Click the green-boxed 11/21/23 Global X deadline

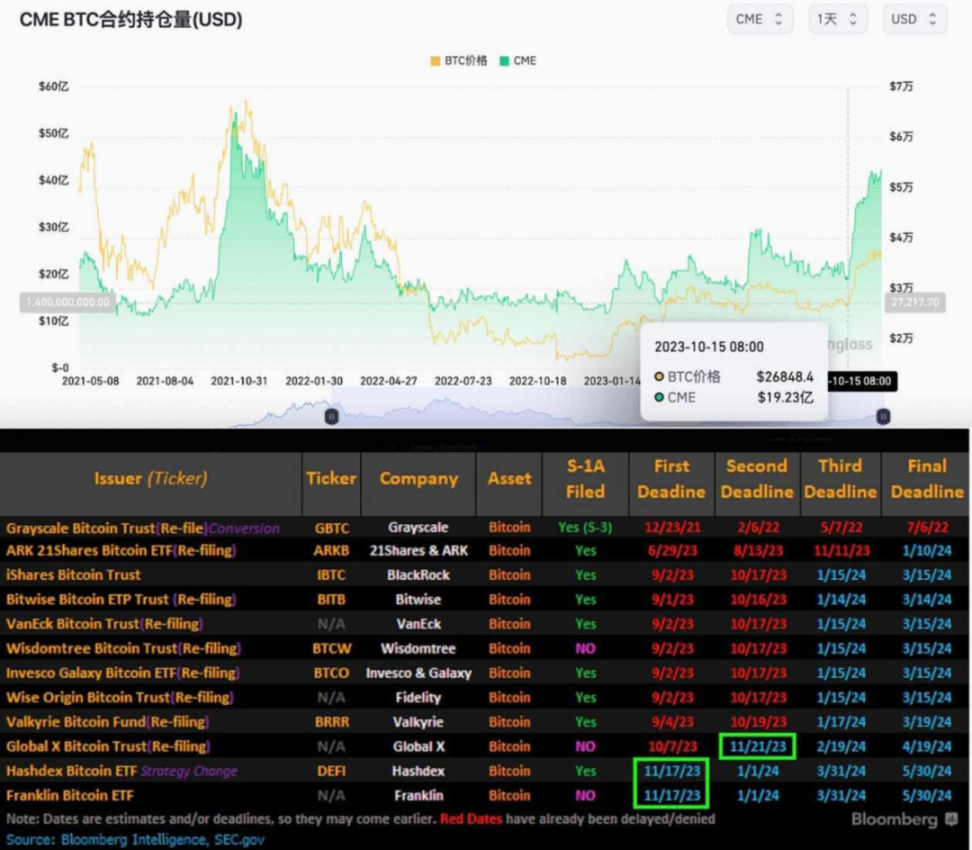756,746
